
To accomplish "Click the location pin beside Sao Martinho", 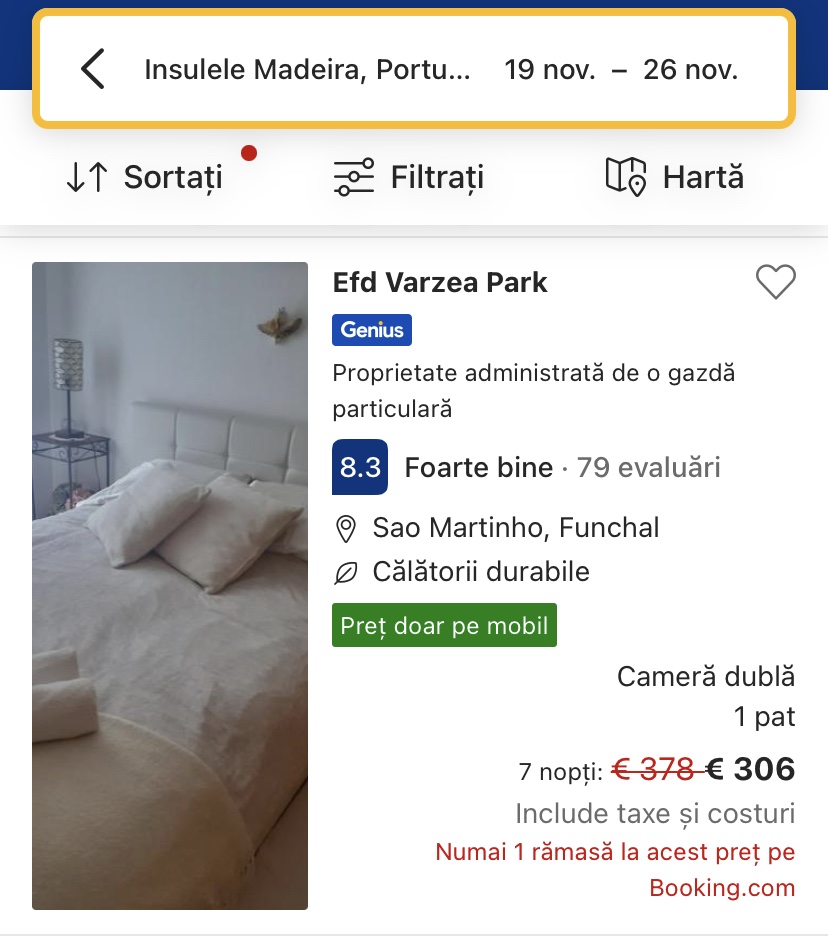I will [x=346, y=529].
